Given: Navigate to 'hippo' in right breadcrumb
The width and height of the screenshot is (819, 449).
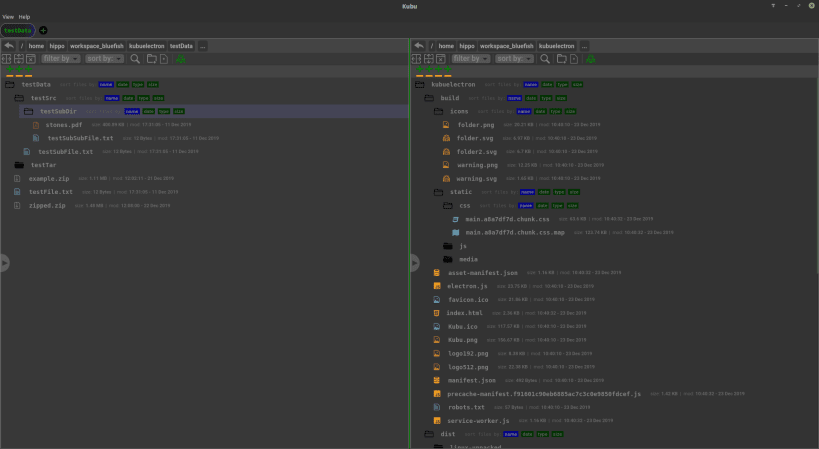Looking at the screenshot, I should (467, 46).
